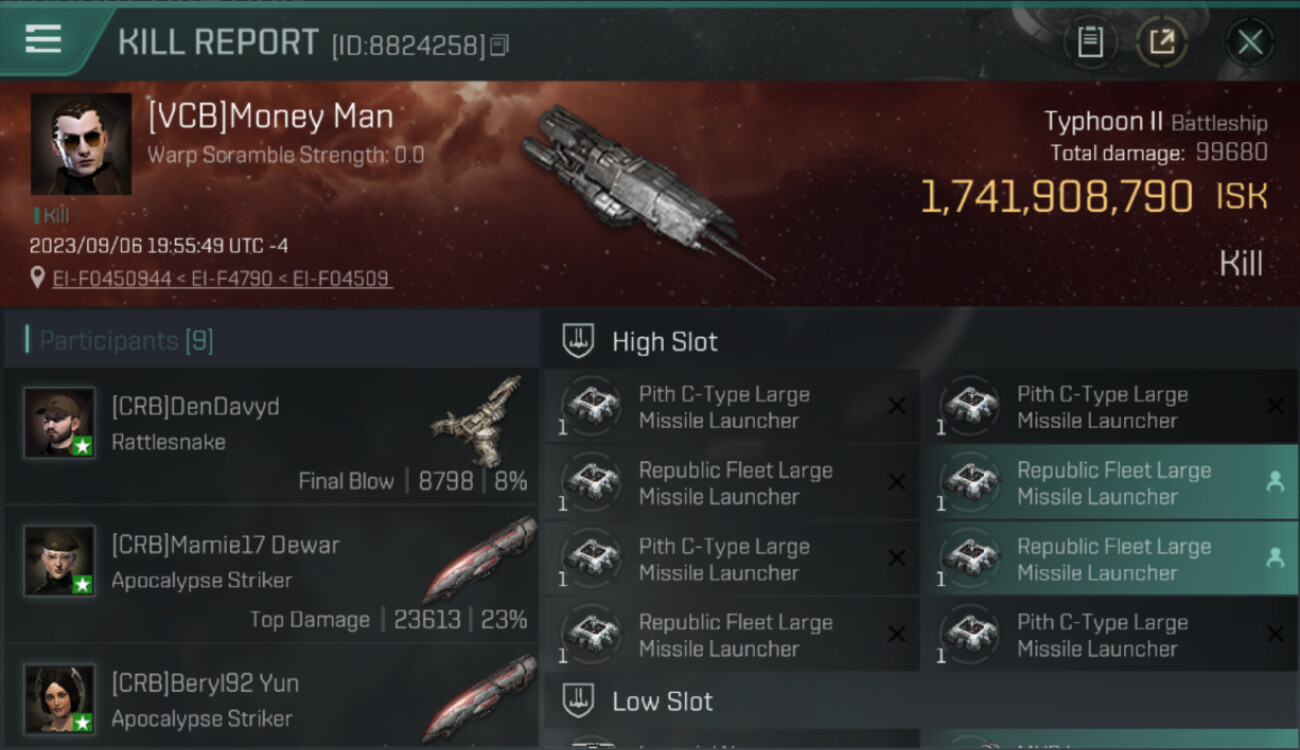Expand the Low Slot section header
Viewport: 1300px width, 750px height.
click(662, 701)
